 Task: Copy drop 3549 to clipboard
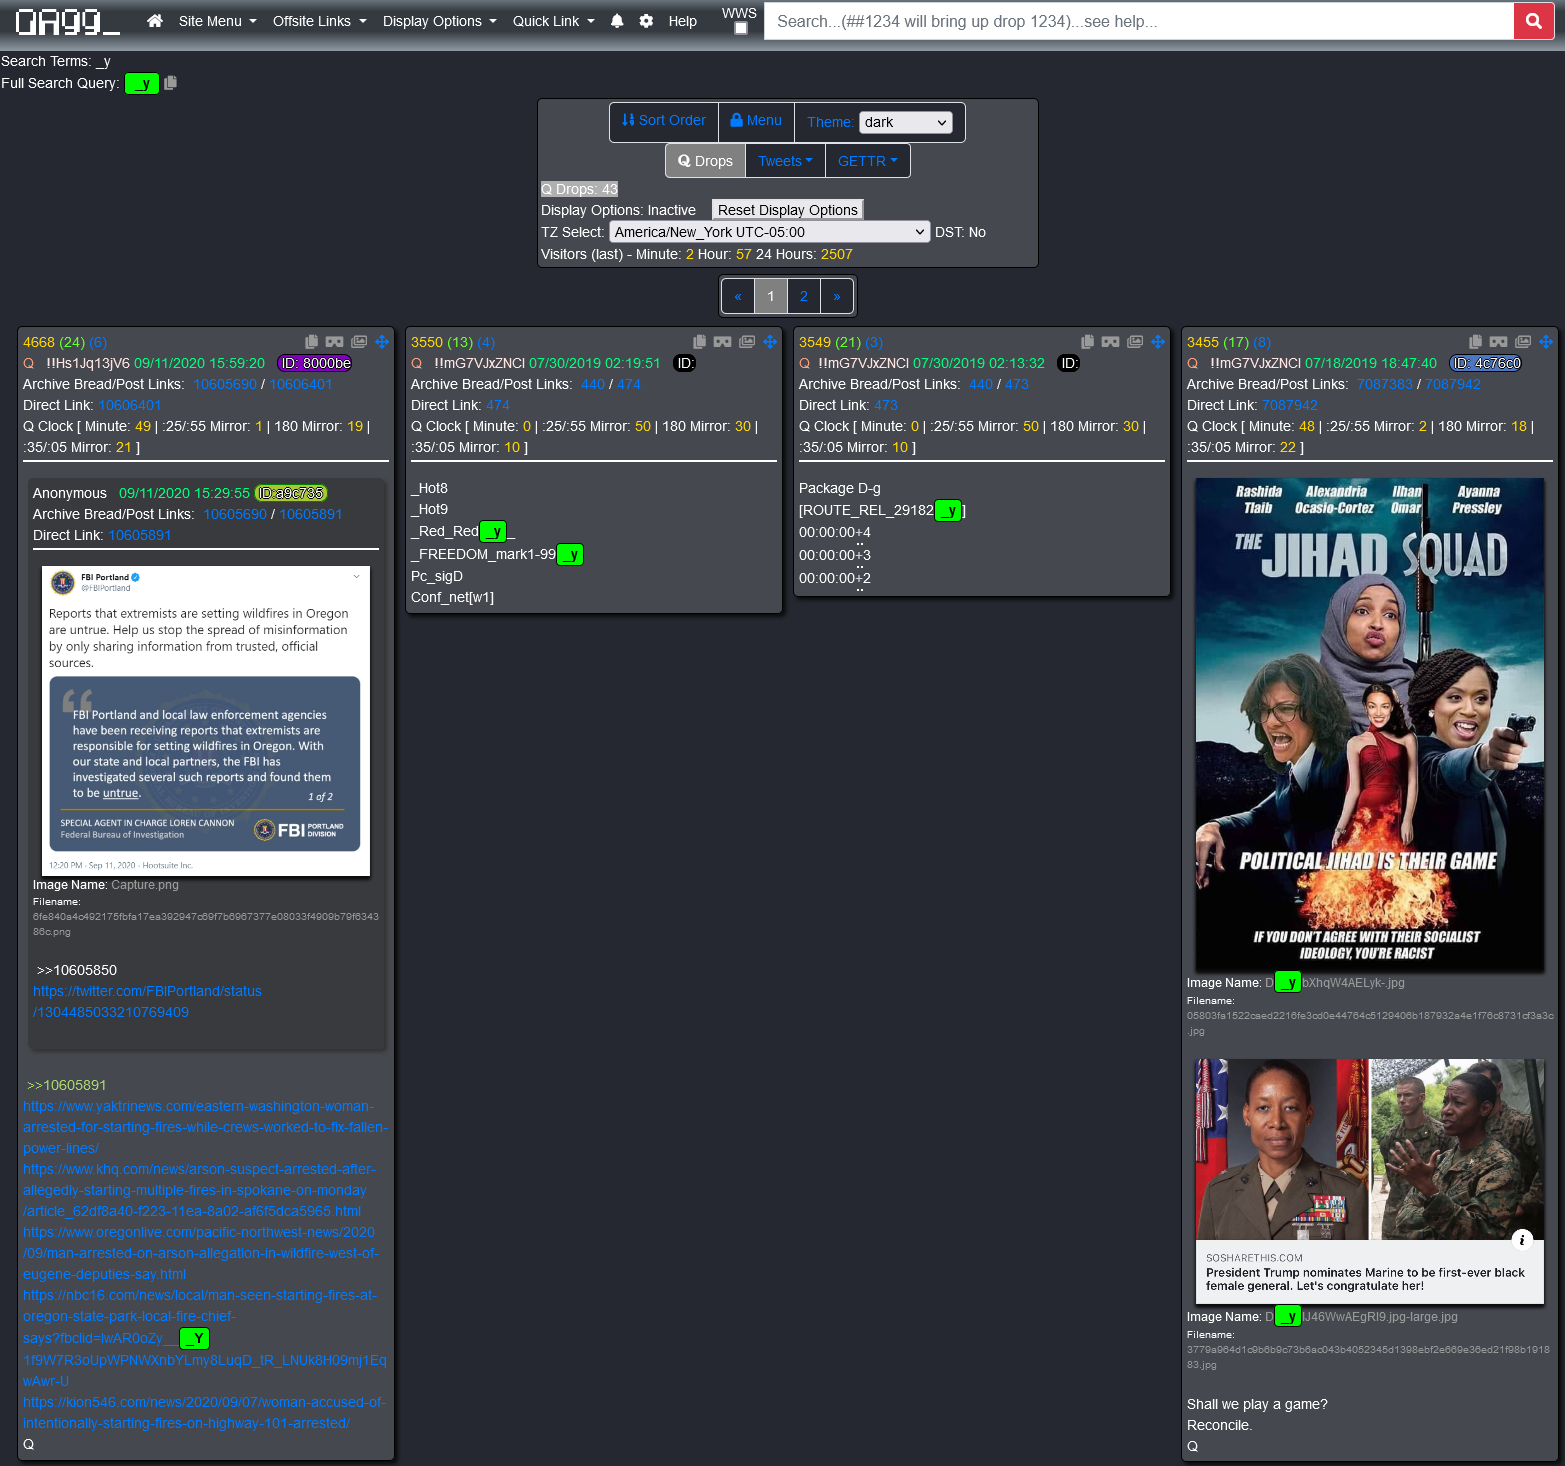[x=1087, y=342]
